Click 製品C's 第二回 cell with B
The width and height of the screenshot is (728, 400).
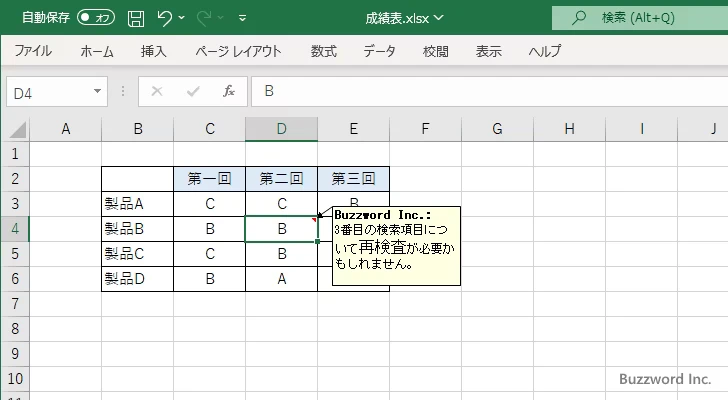tap(281, 254)
